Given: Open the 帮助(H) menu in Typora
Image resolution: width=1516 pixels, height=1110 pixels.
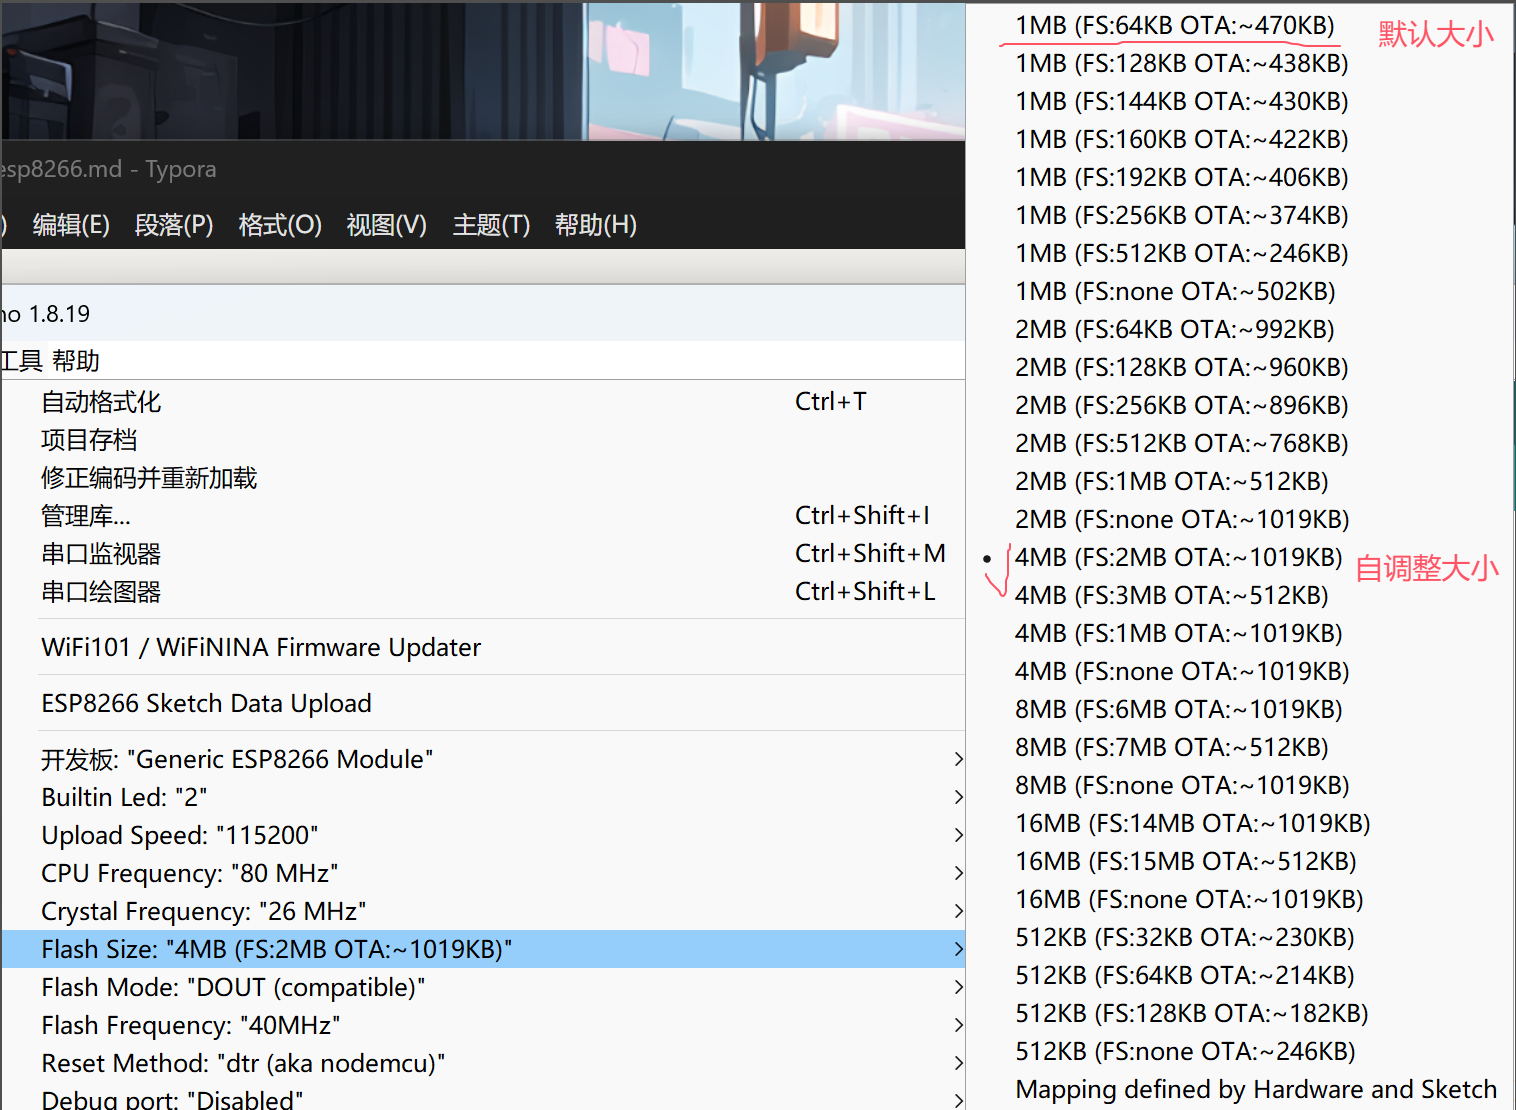Looking at the screenshot, I should click(x=595, y=225).
